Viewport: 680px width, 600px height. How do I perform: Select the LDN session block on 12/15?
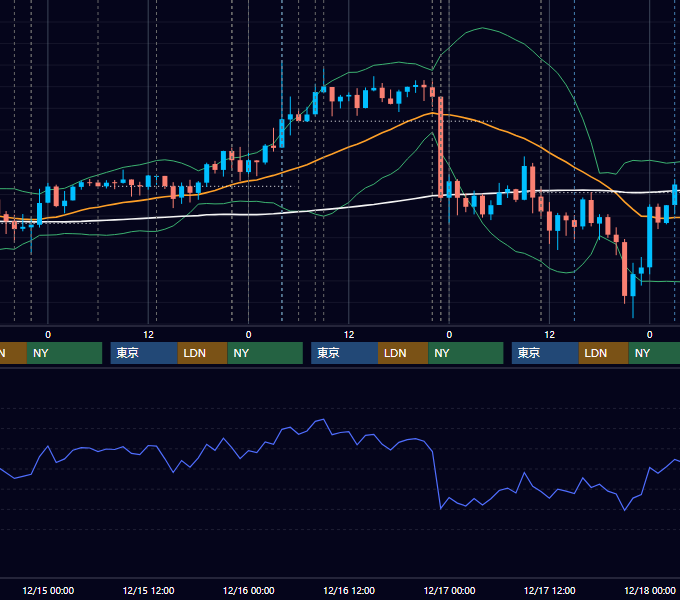[203, 353]
